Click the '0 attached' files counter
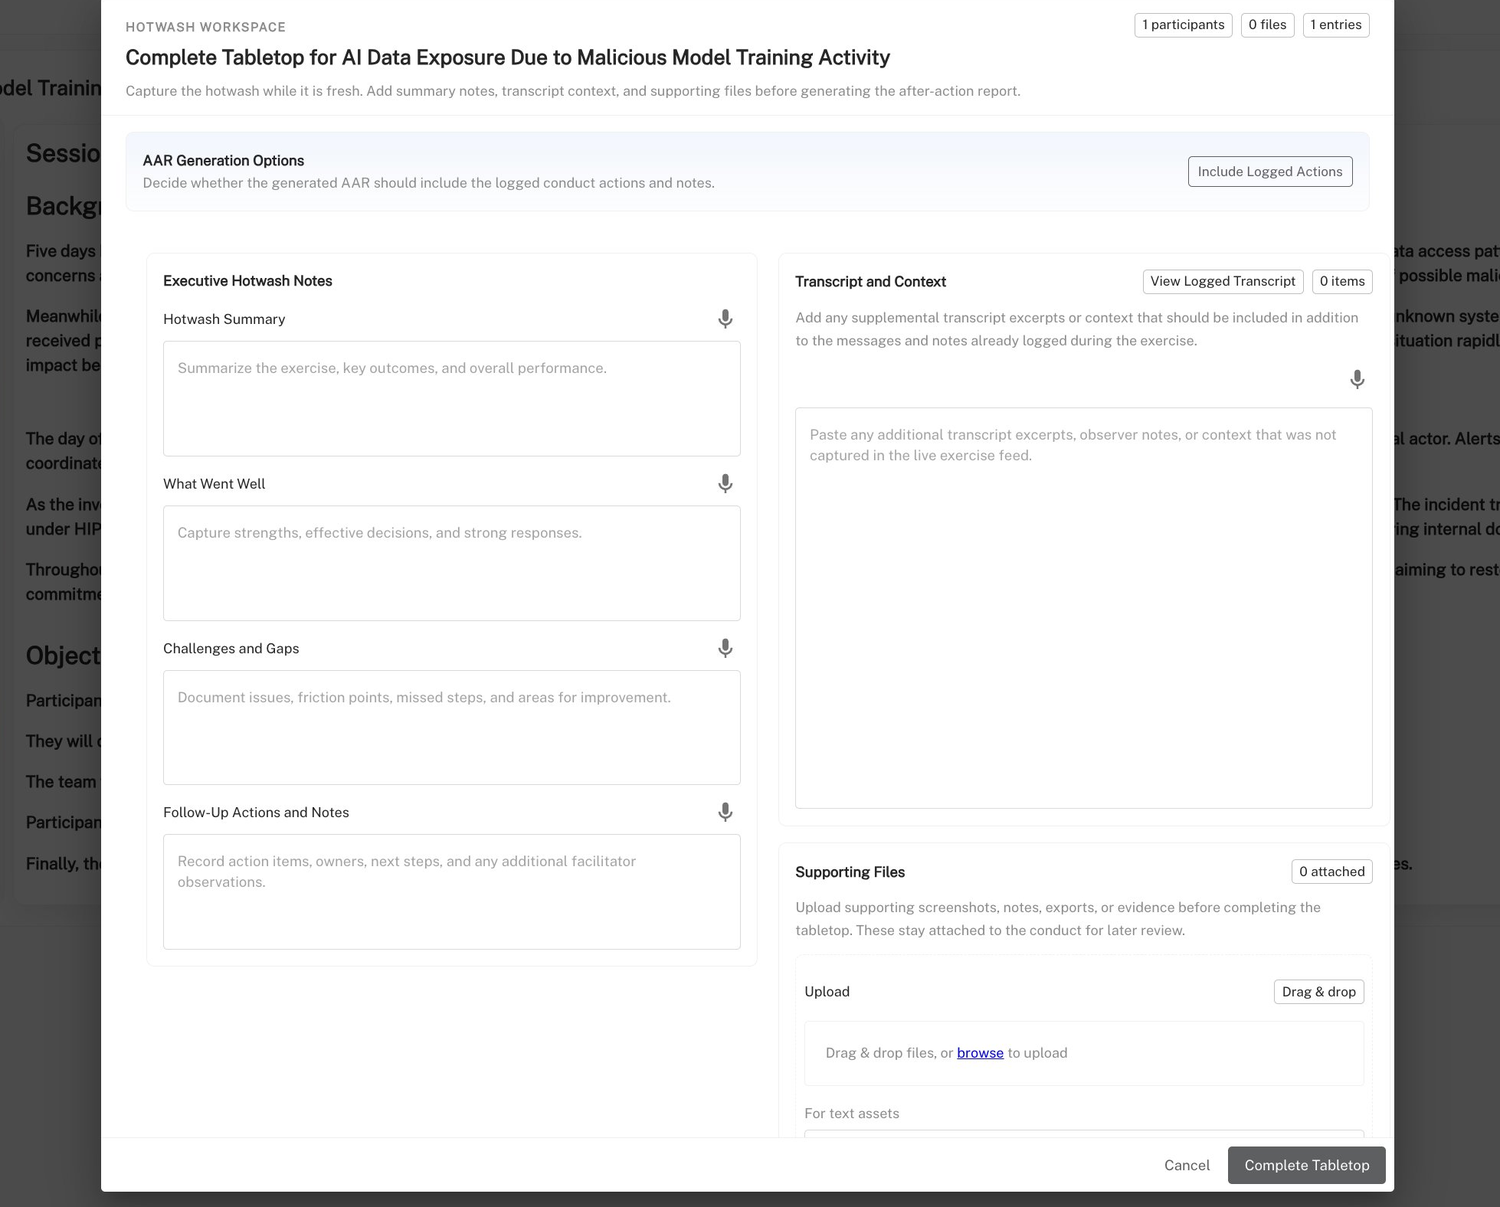1500x1207 pixels. click(x=1332, y=872)
